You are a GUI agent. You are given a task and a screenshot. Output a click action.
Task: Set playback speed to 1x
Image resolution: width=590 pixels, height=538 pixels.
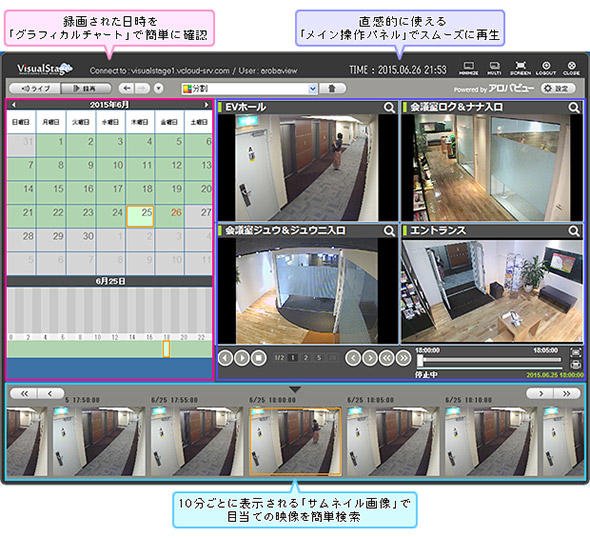click(293, 358)
